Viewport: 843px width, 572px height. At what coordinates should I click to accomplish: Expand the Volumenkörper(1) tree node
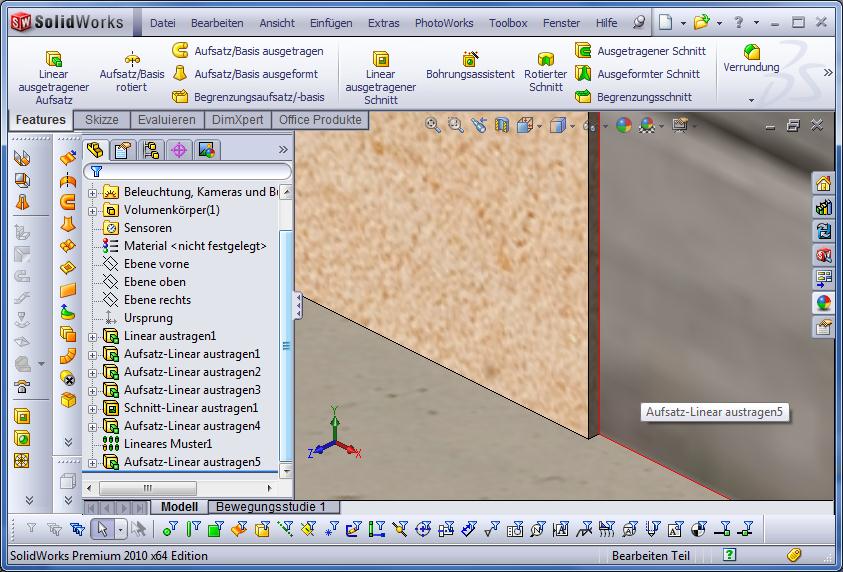click(x=93, y=211)
